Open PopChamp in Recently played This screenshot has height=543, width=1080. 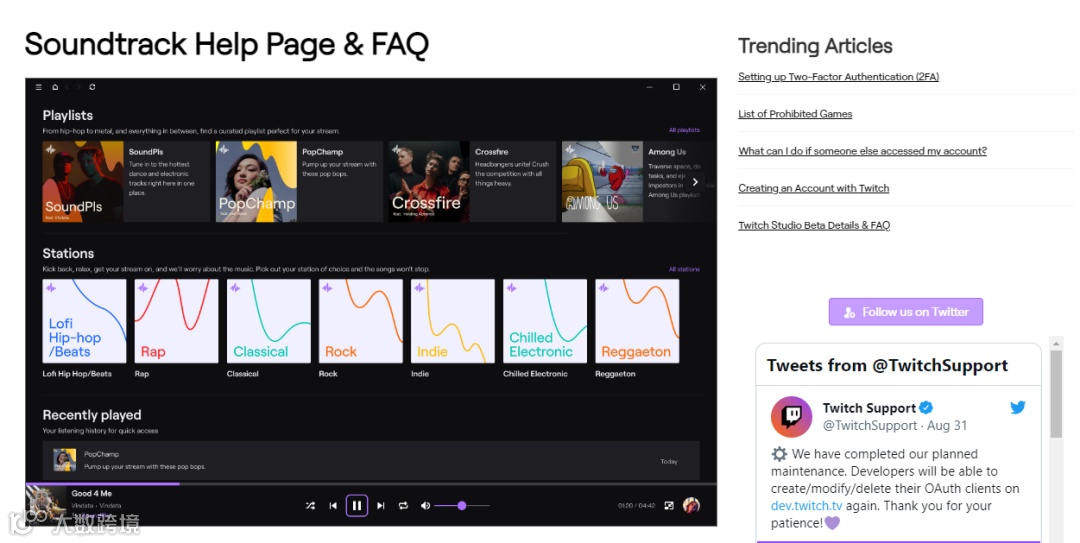pyautogui.click(x=371, y=460)
